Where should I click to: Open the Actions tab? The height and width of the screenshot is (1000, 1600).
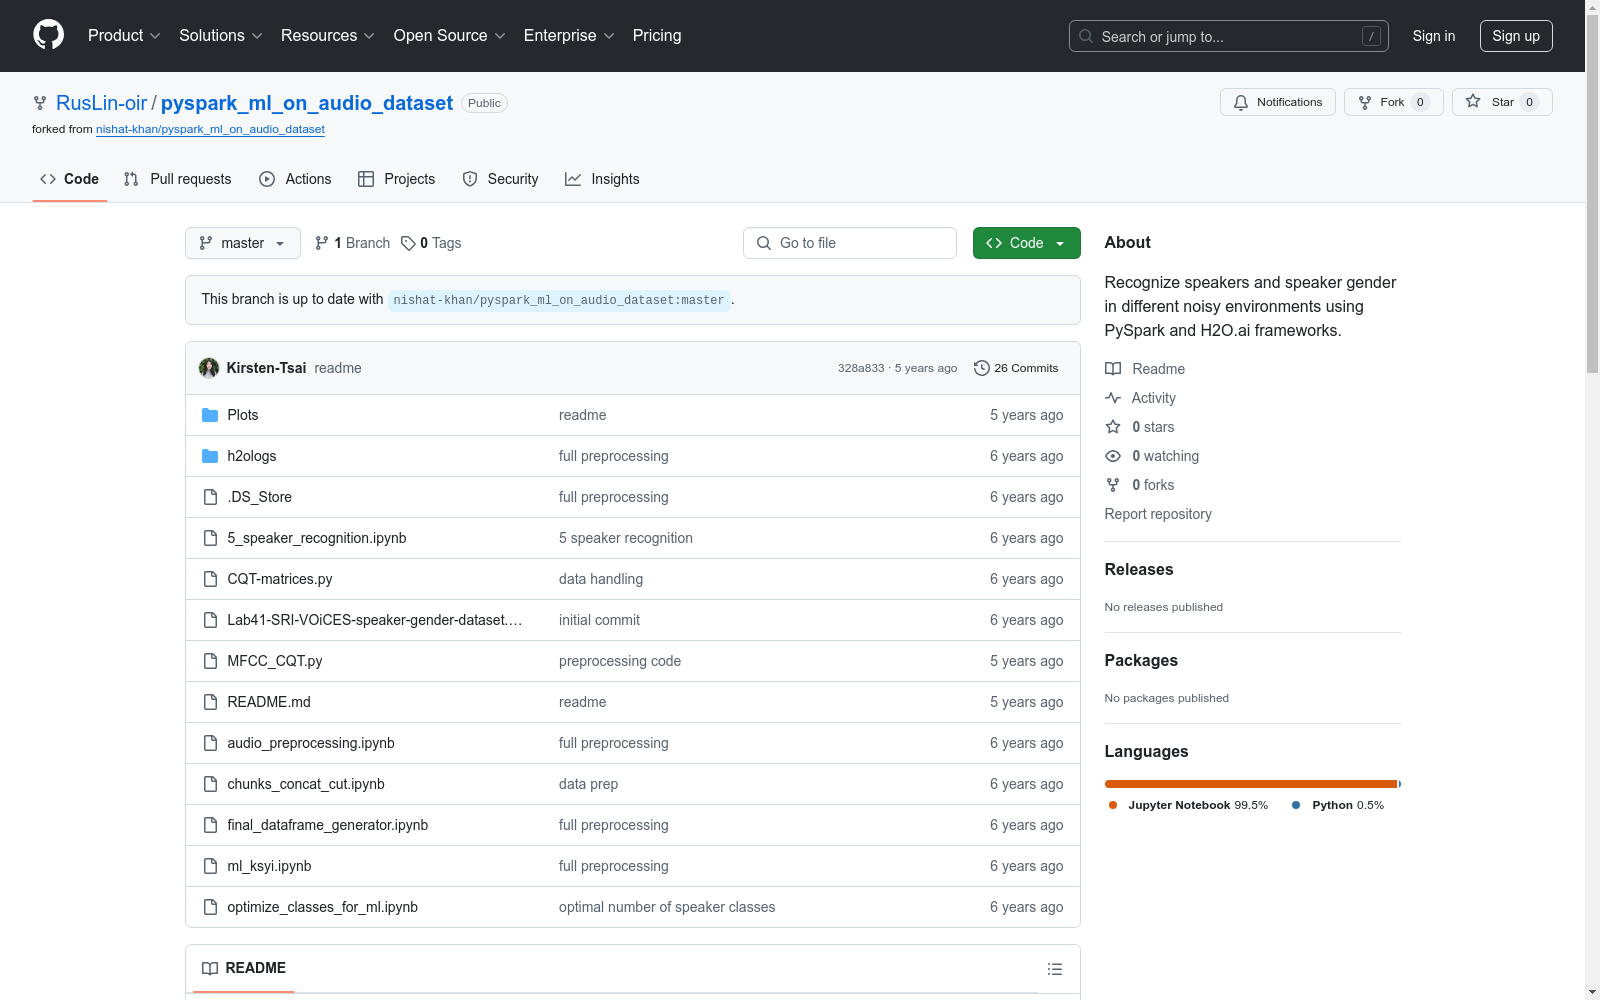[x=295, y=179]
